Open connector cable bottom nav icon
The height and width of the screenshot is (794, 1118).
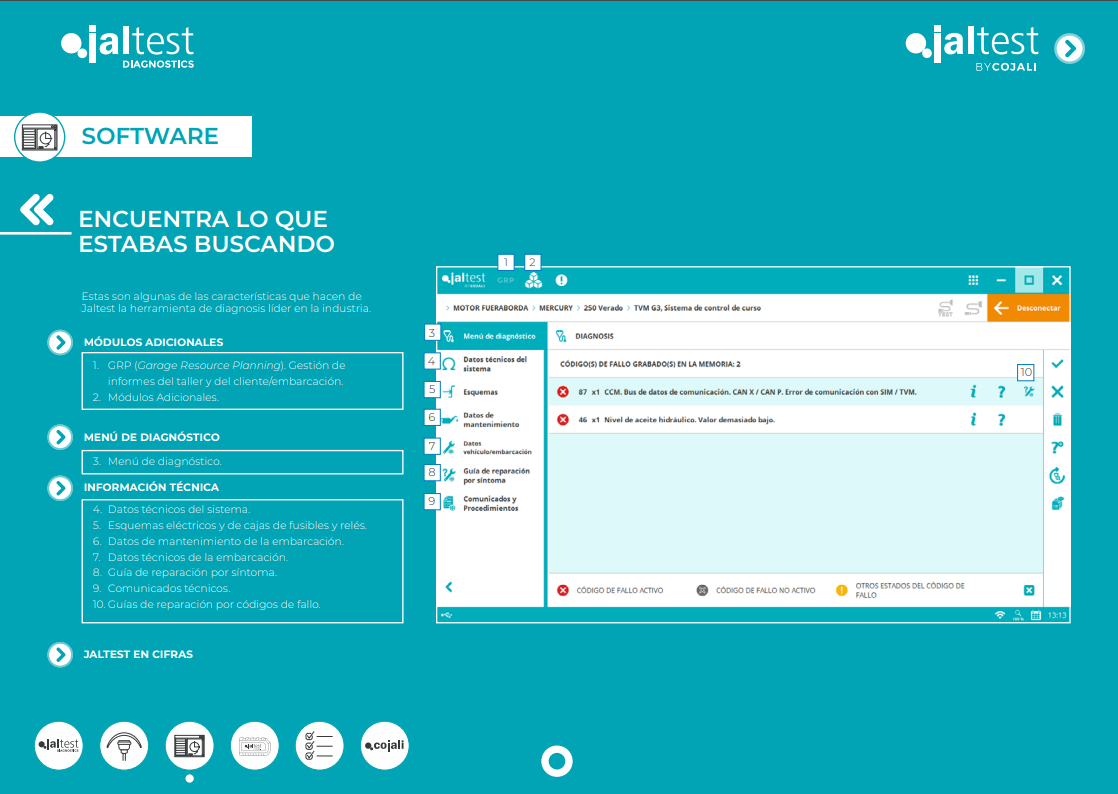tap(124, 746)
